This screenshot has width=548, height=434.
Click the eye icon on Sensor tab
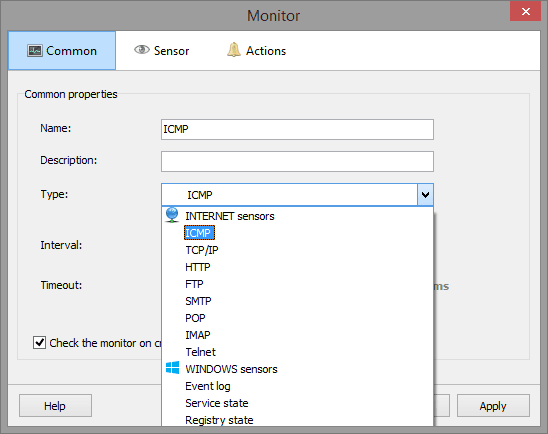click(142, 50)
